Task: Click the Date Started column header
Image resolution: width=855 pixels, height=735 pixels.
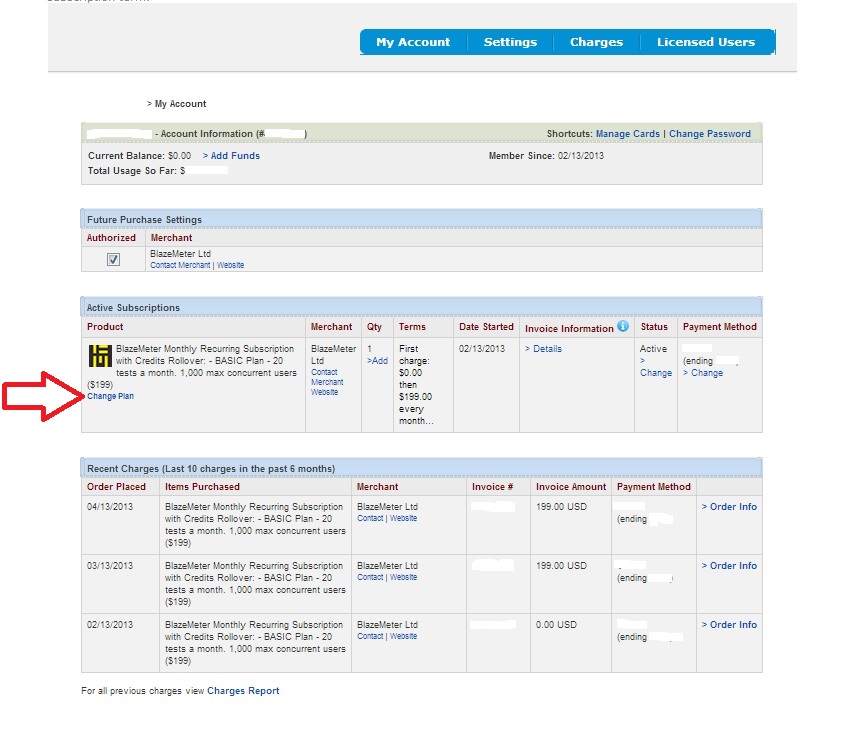Action: coord(486,327)
